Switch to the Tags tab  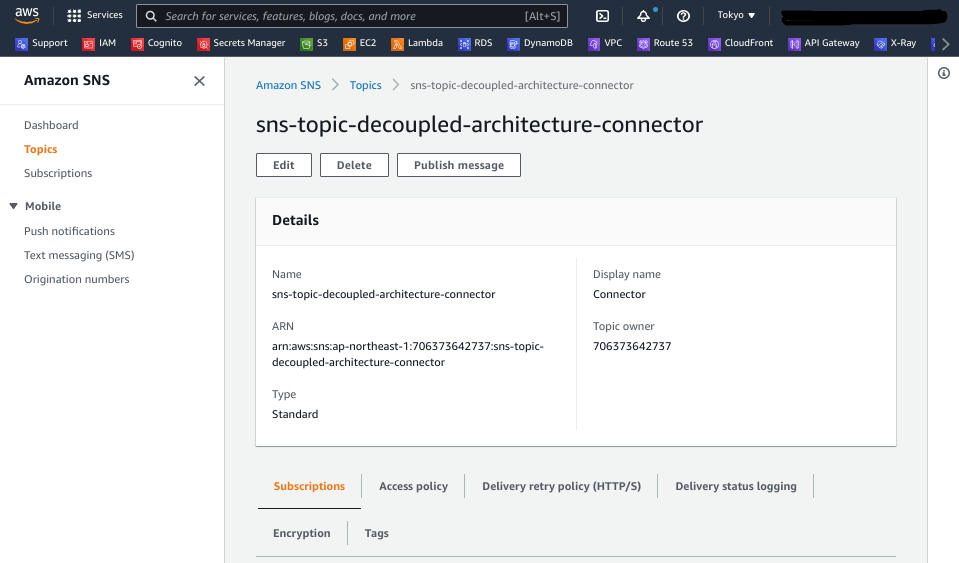377,533
